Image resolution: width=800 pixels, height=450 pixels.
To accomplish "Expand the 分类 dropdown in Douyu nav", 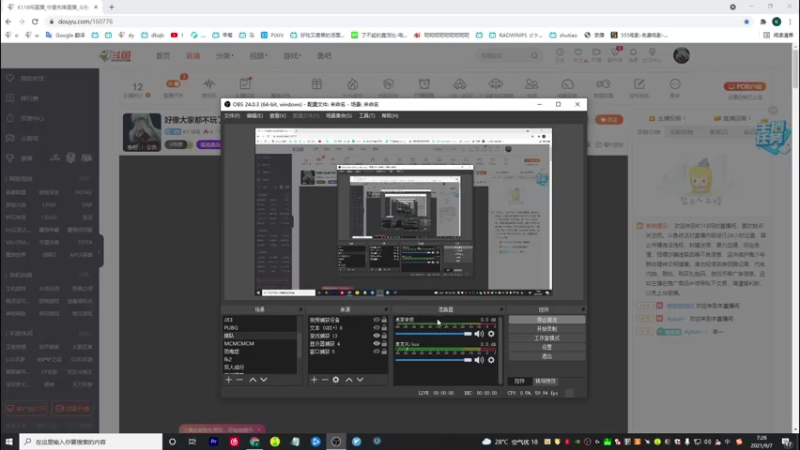I will pyautogui.click(x=224, y=56).
